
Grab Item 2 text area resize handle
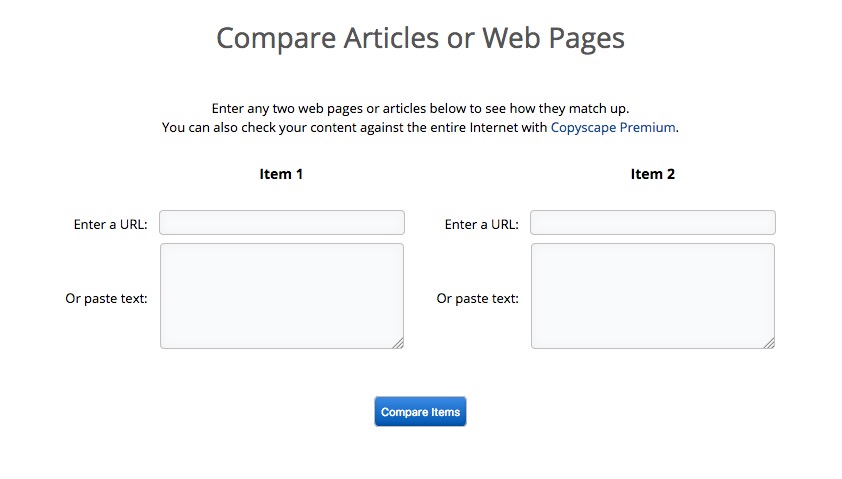769,343
